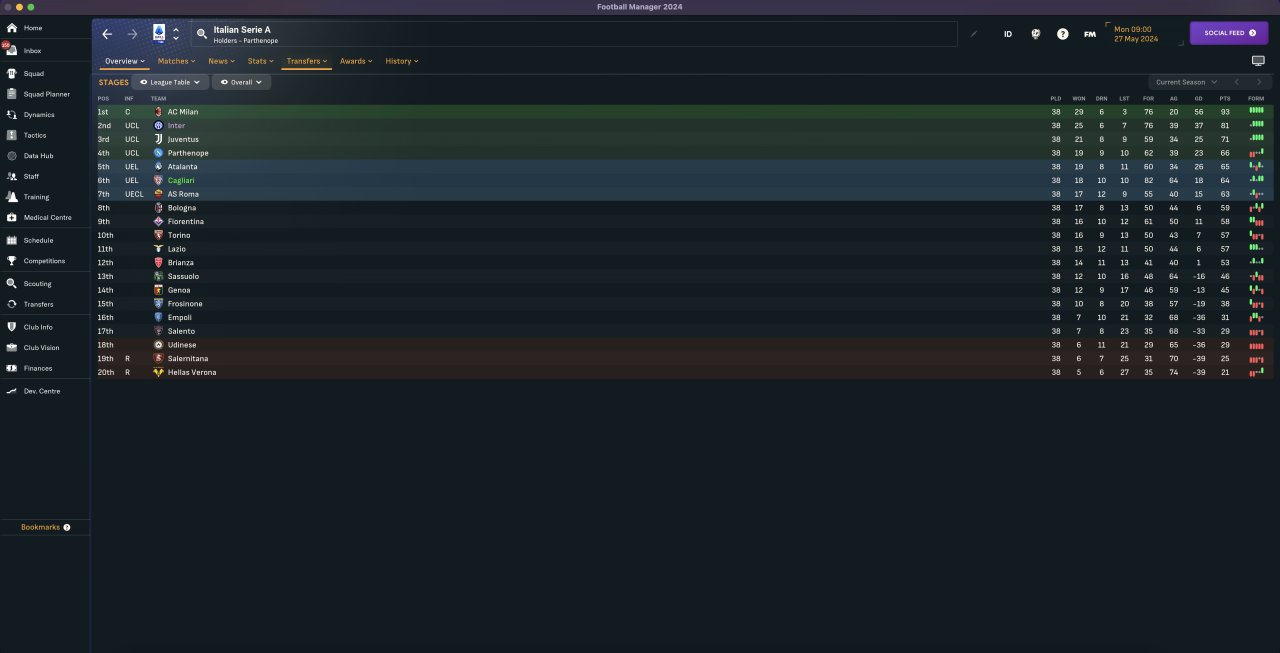Open the ID in-game editor icon
The width and height of the screenshot is (1280, 653).
(x=1007, y=34)
